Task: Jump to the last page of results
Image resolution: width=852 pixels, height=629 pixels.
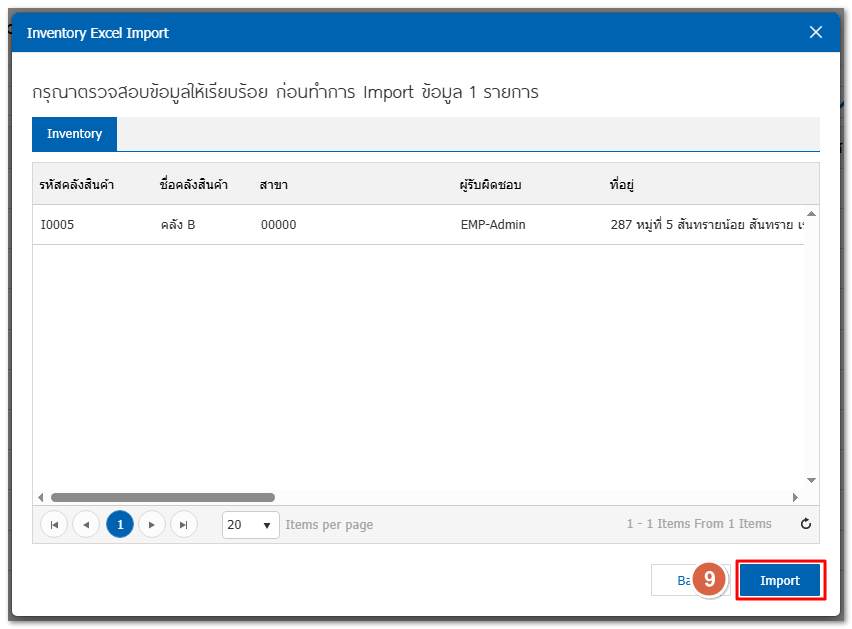Action: [183, 524]
